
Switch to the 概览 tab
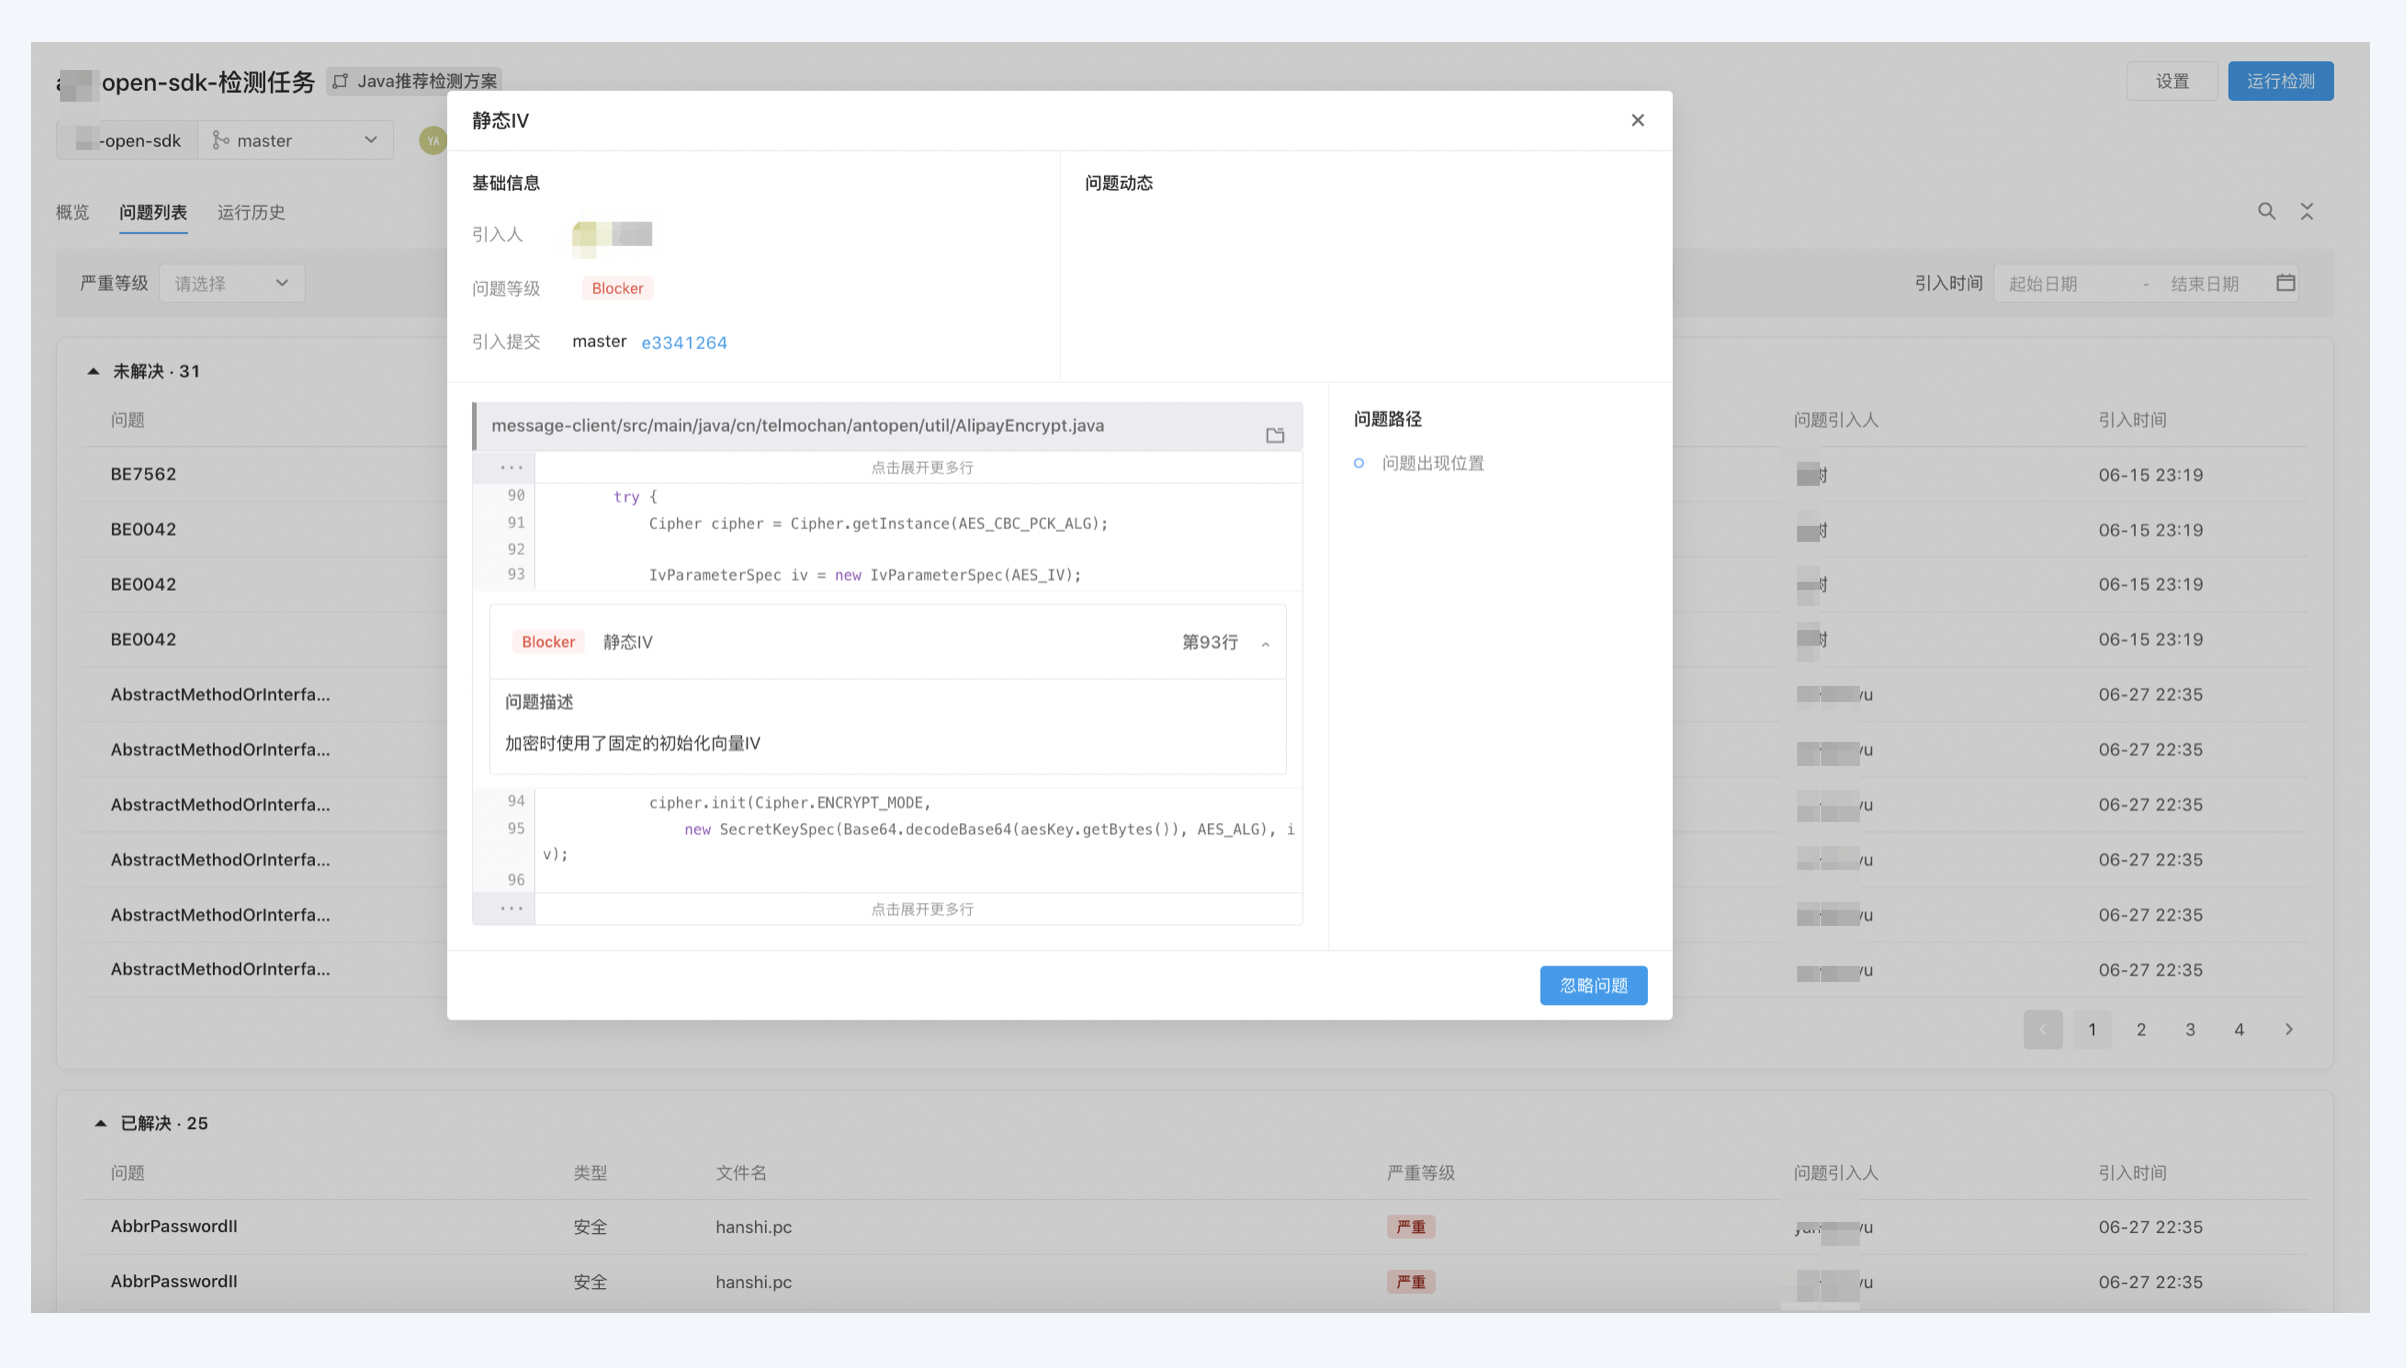(72, 212)
